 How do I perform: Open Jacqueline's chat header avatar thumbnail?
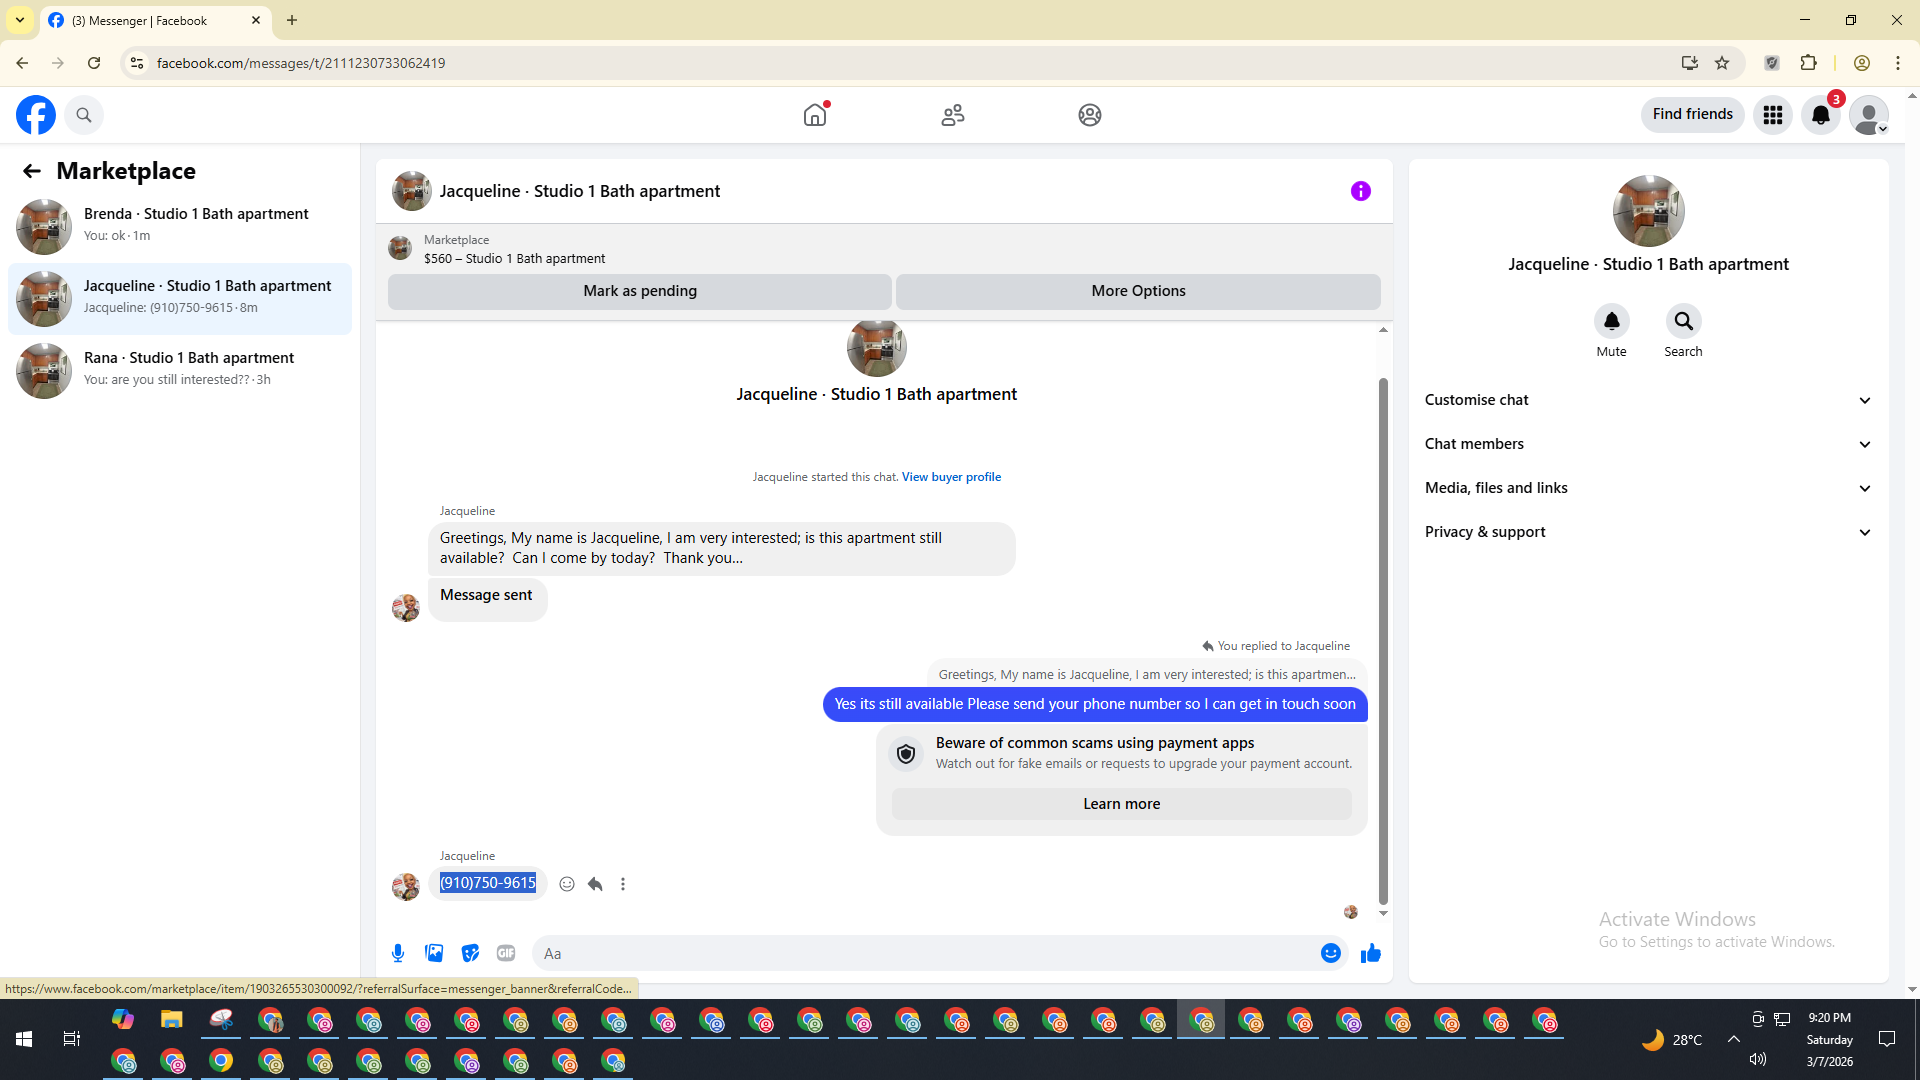(411, 191)
